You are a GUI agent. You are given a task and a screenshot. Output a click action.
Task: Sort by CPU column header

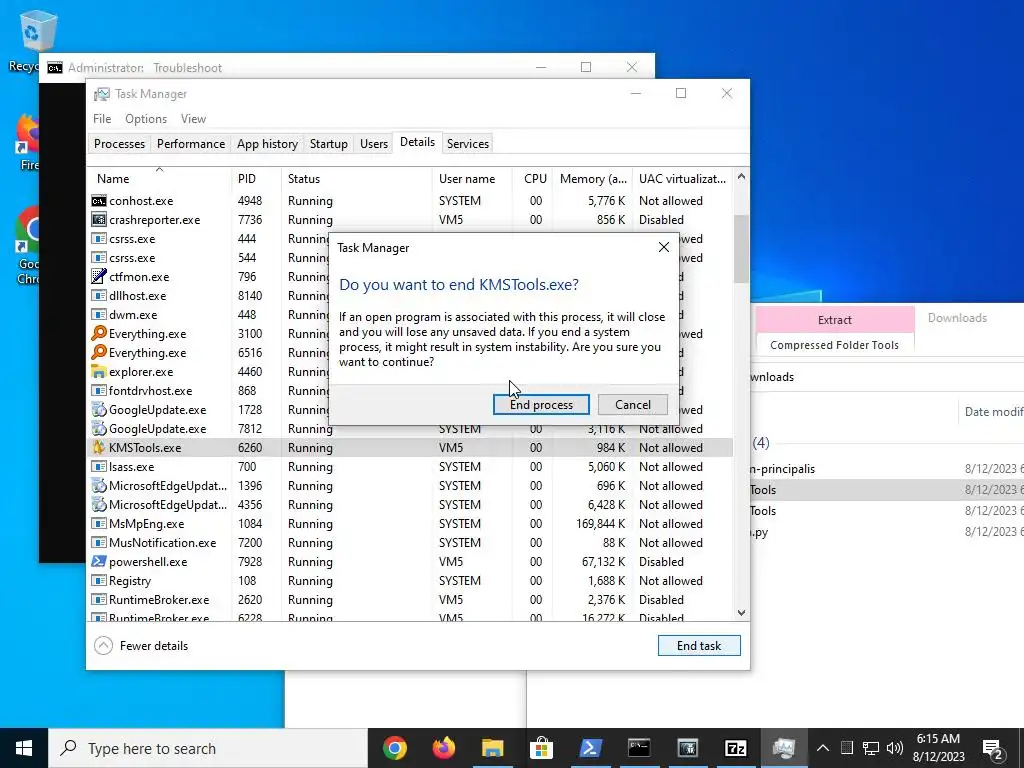point(532,178)
